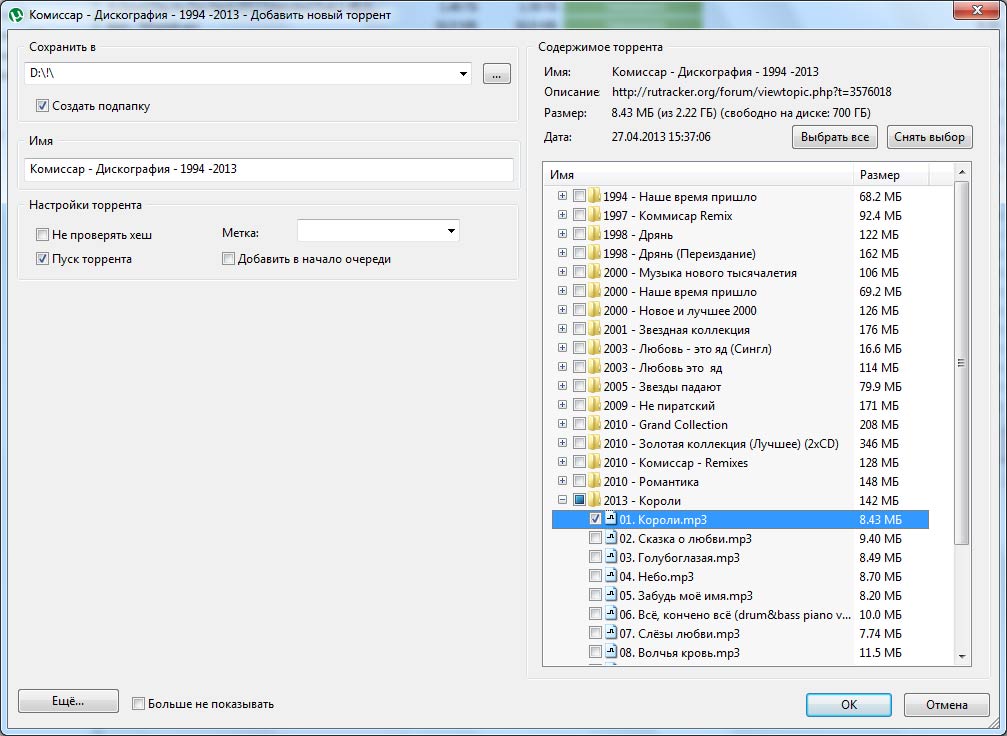Click mp3 file icon of 04. Небо.mp3
Viewport: 1007px width, 736px height.
[x=610, y=576]
